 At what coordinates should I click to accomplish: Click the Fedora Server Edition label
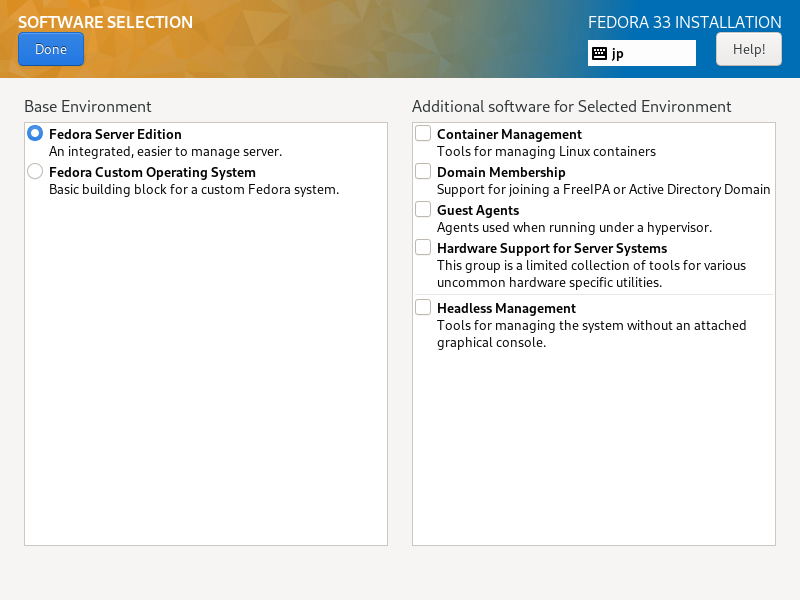pos(115,134)
